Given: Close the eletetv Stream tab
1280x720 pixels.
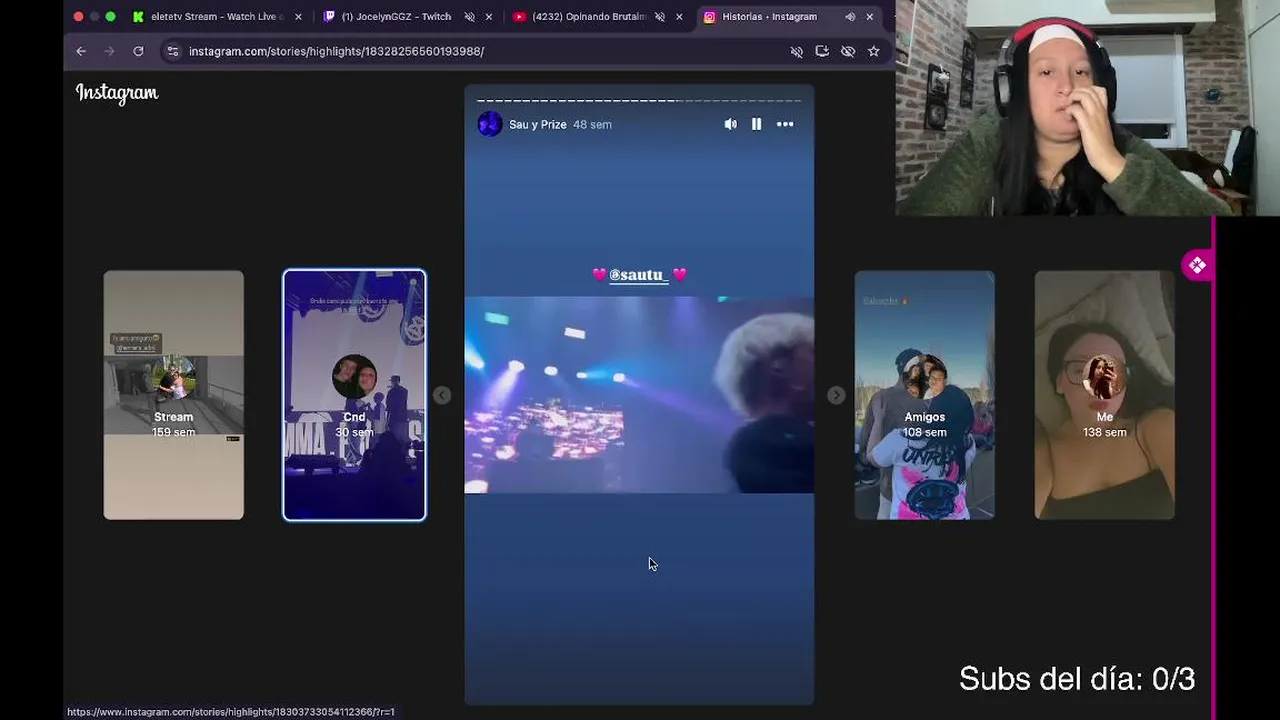Looking at the screenshot, I should (298, 17).
